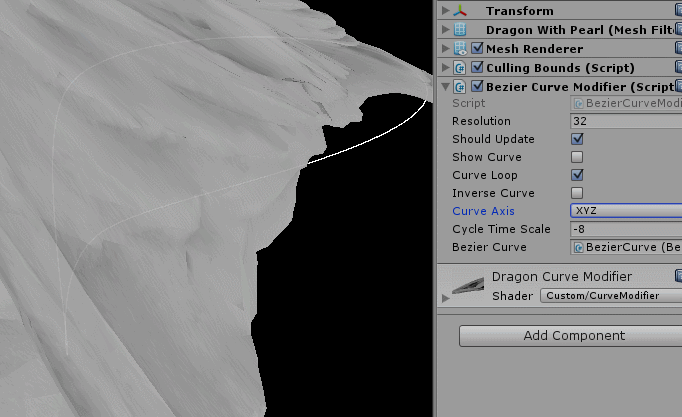This screenshot has height=417, width=682.
Task: Disable the Bezier Curve Modifier component checkbox
Action: click(477, 86)
